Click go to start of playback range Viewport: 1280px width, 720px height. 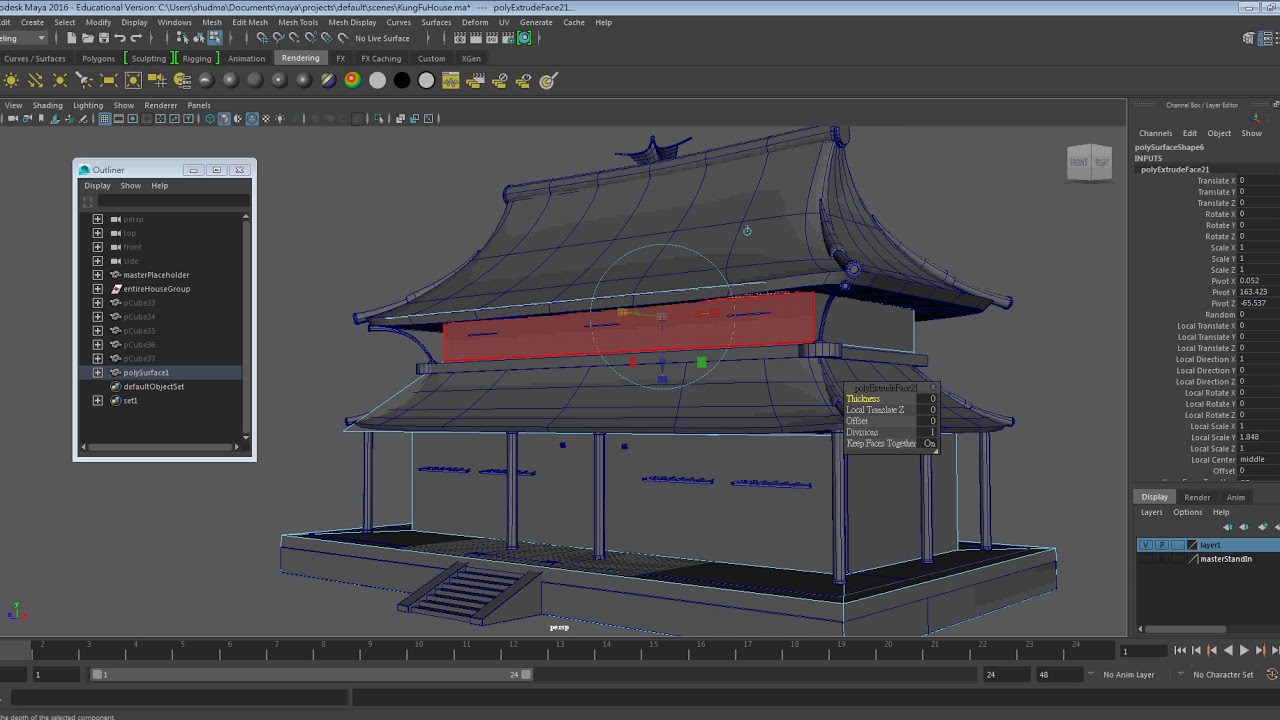pos(1180,650)
